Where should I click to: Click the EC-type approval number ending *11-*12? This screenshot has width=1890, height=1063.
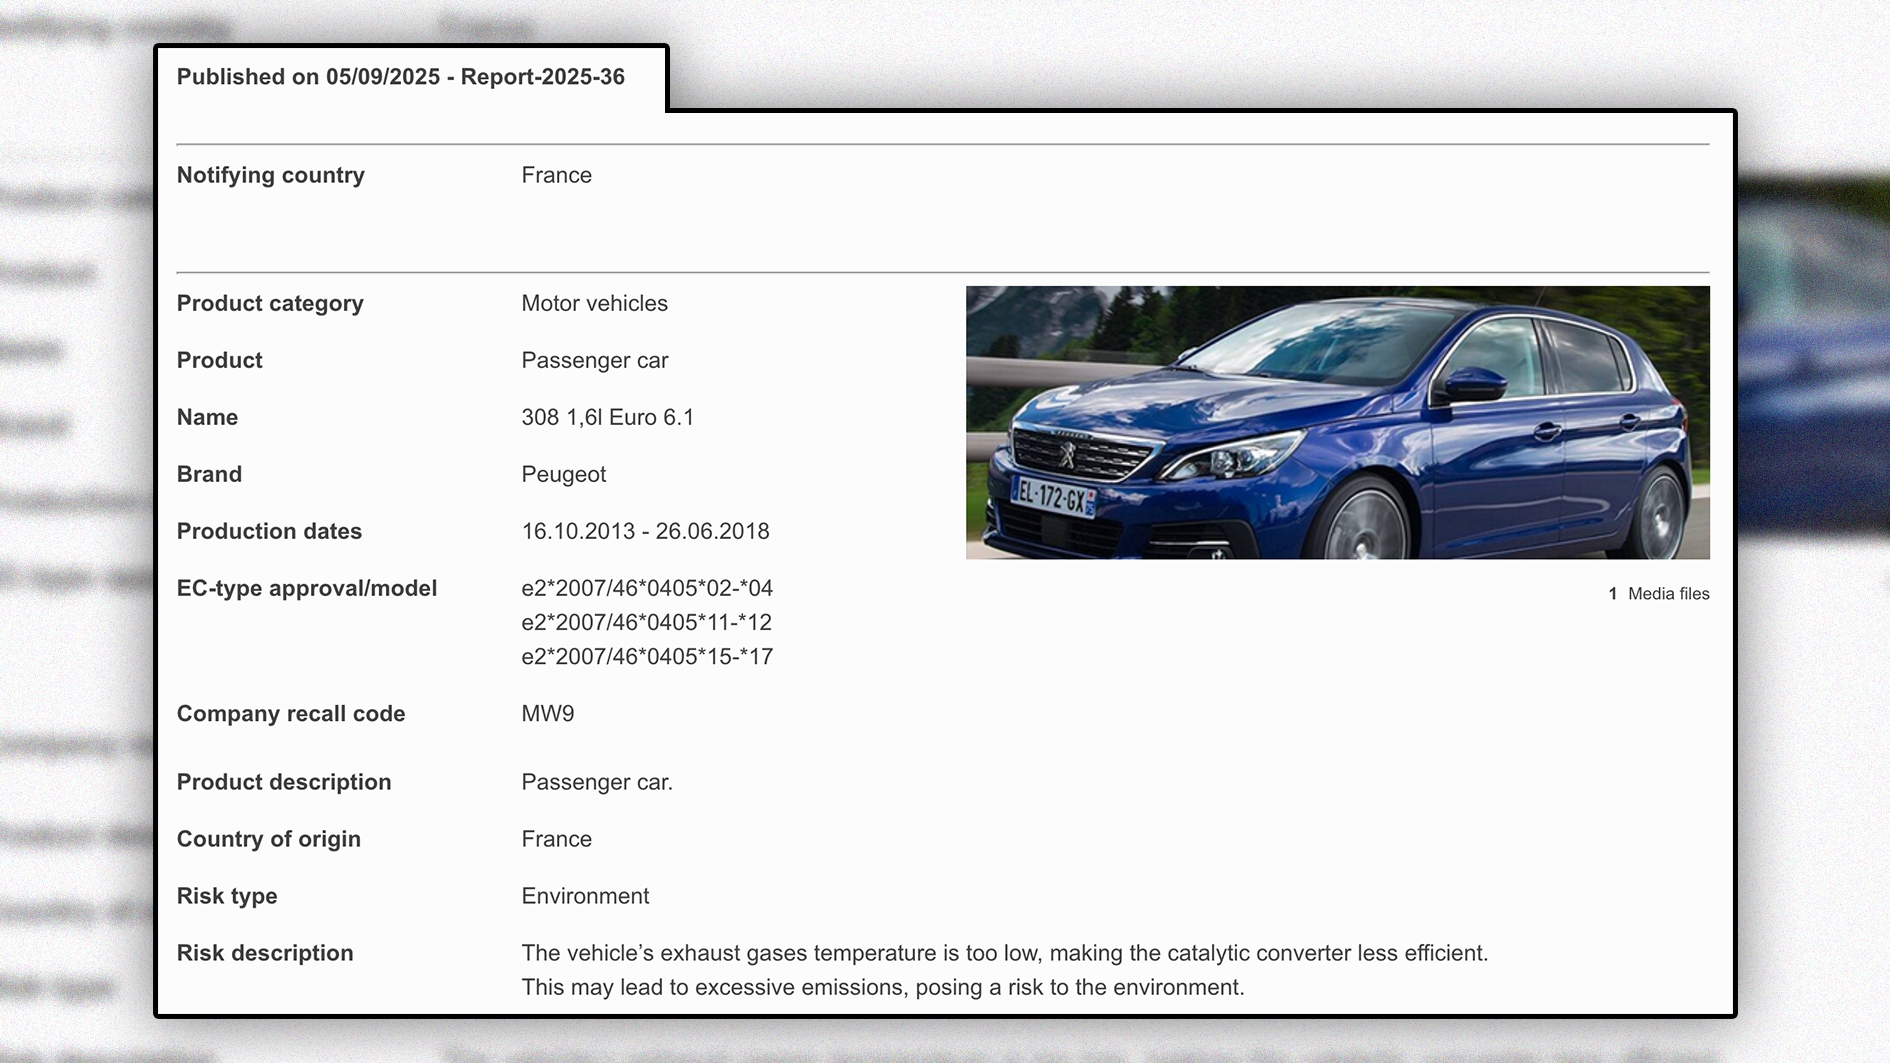tap(646, 622)
